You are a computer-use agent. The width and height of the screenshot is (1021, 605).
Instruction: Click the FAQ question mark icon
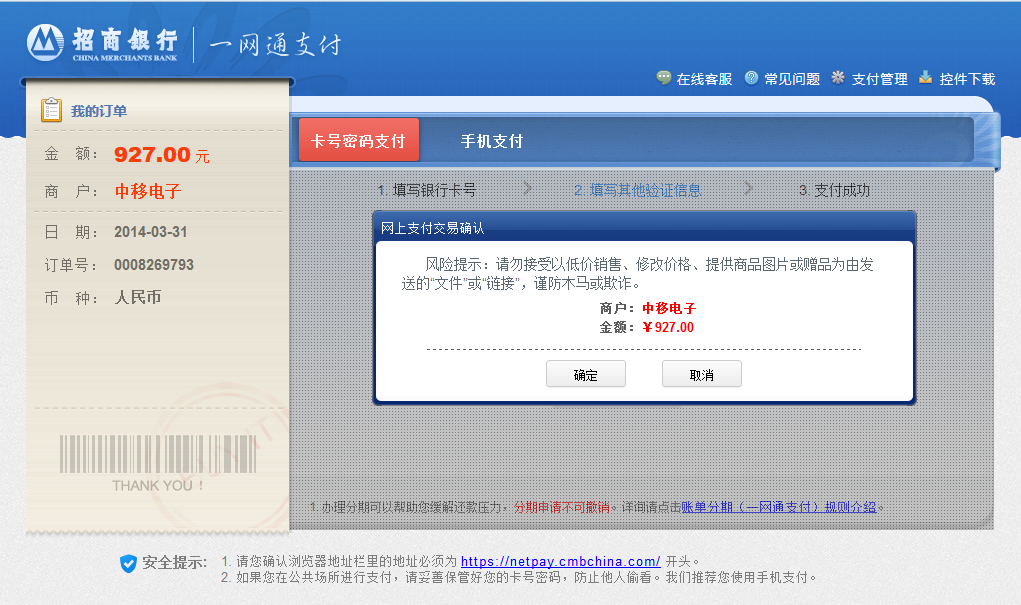click(x=751, y=78)
